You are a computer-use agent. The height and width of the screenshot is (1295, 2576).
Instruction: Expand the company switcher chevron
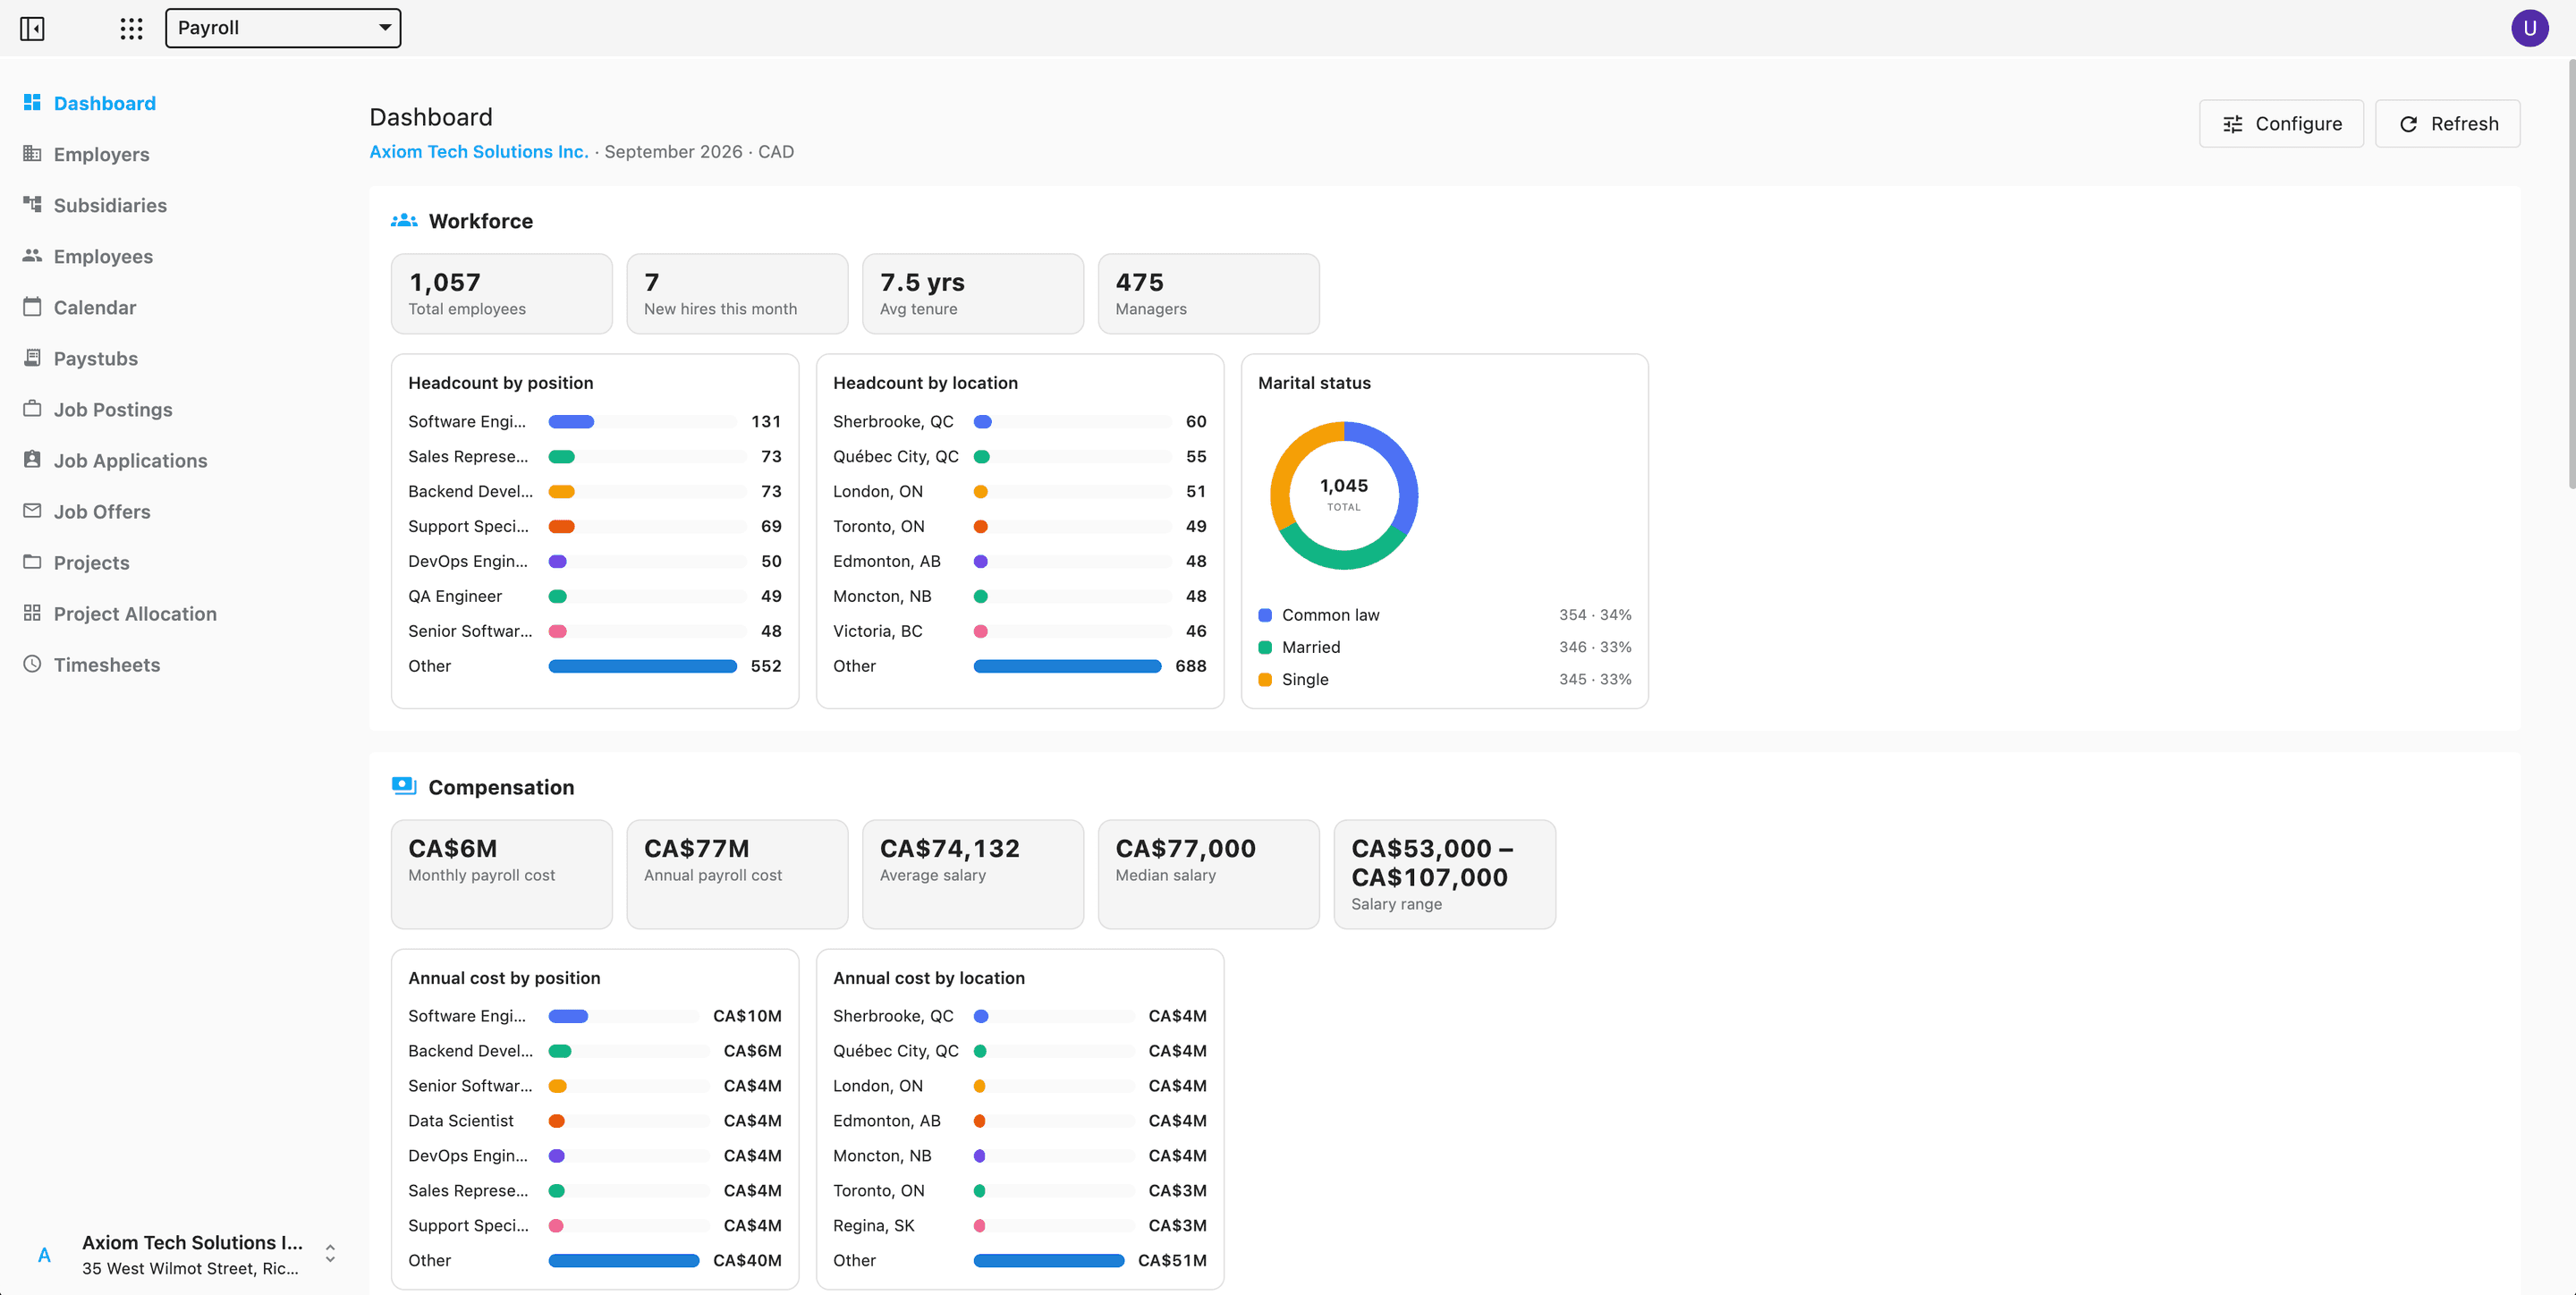point(330,1253)
